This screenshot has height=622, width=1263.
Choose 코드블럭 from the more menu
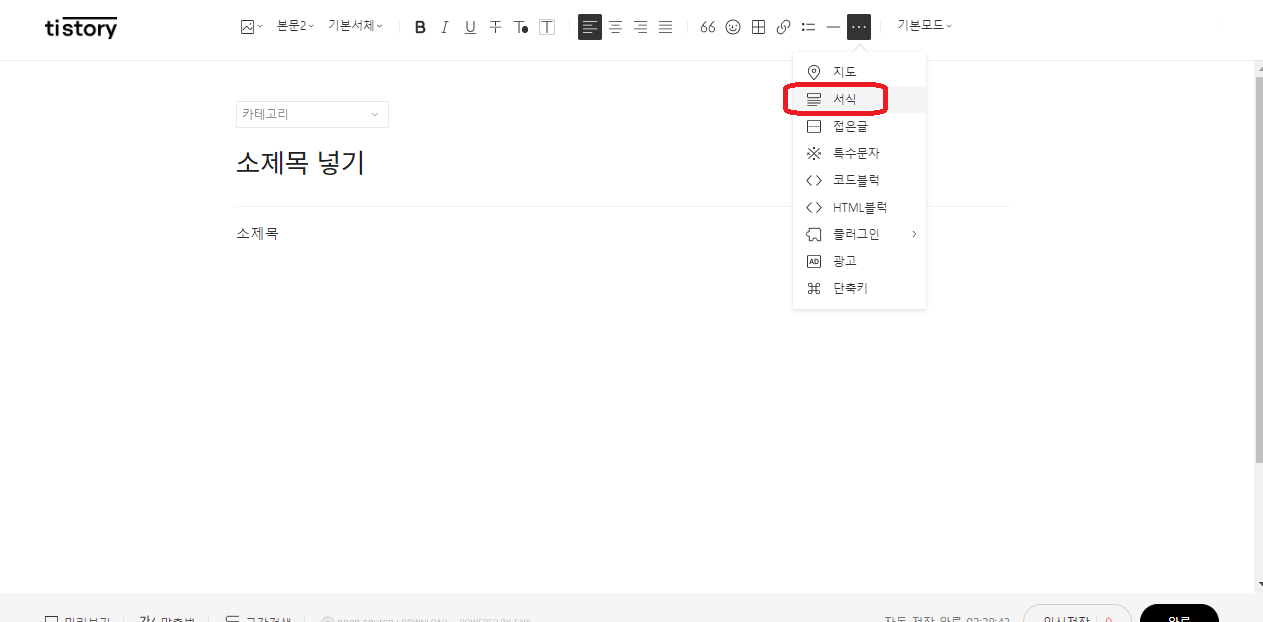click(859, 180)
